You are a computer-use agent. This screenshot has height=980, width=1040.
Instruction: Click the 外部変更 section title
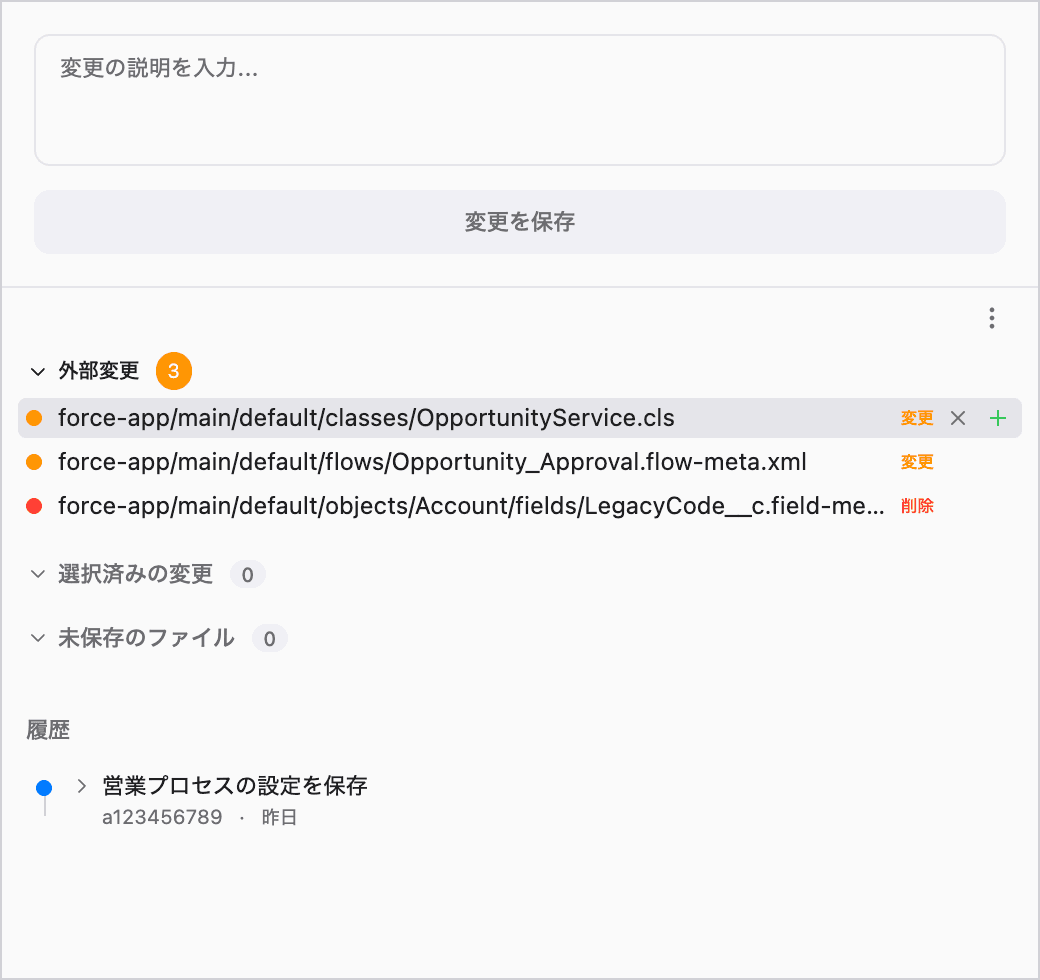(x=99, y=371)
